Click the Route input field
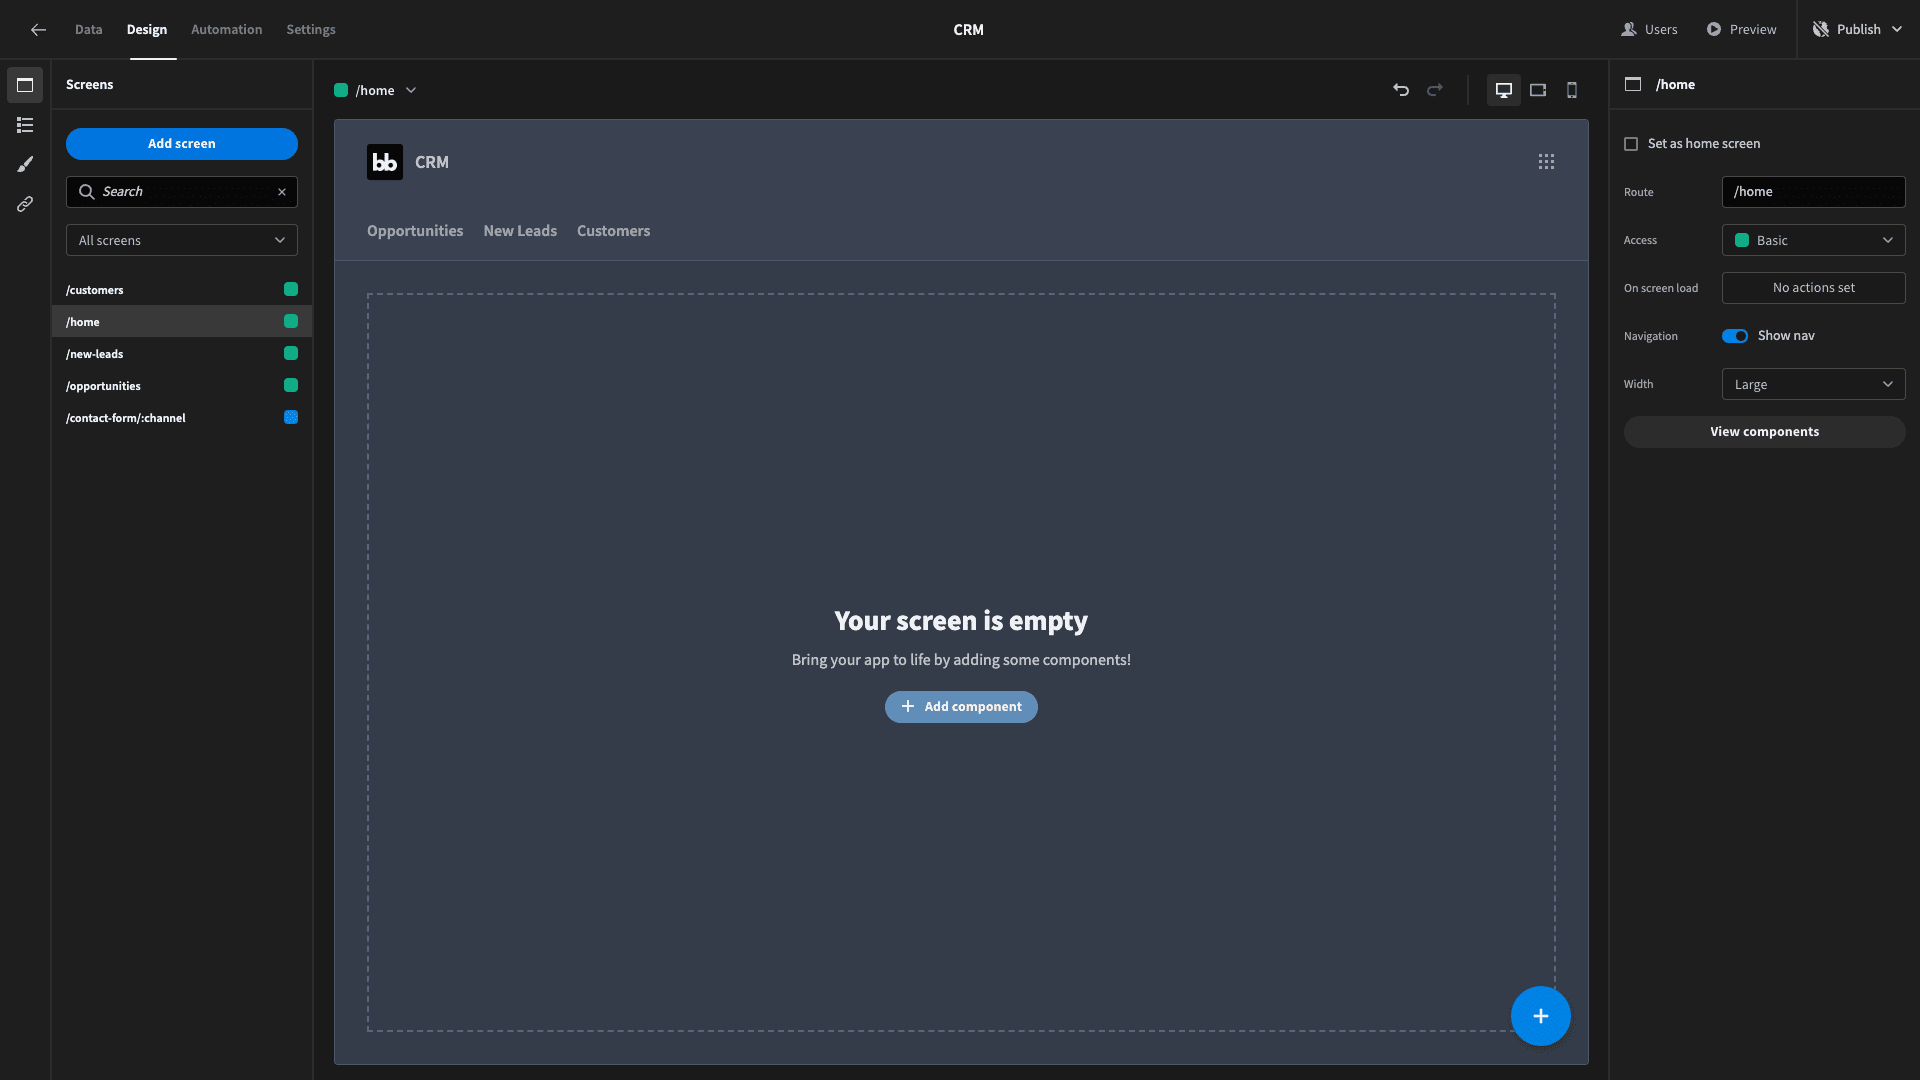1920x1080 pixels. tap(1814, 192)
